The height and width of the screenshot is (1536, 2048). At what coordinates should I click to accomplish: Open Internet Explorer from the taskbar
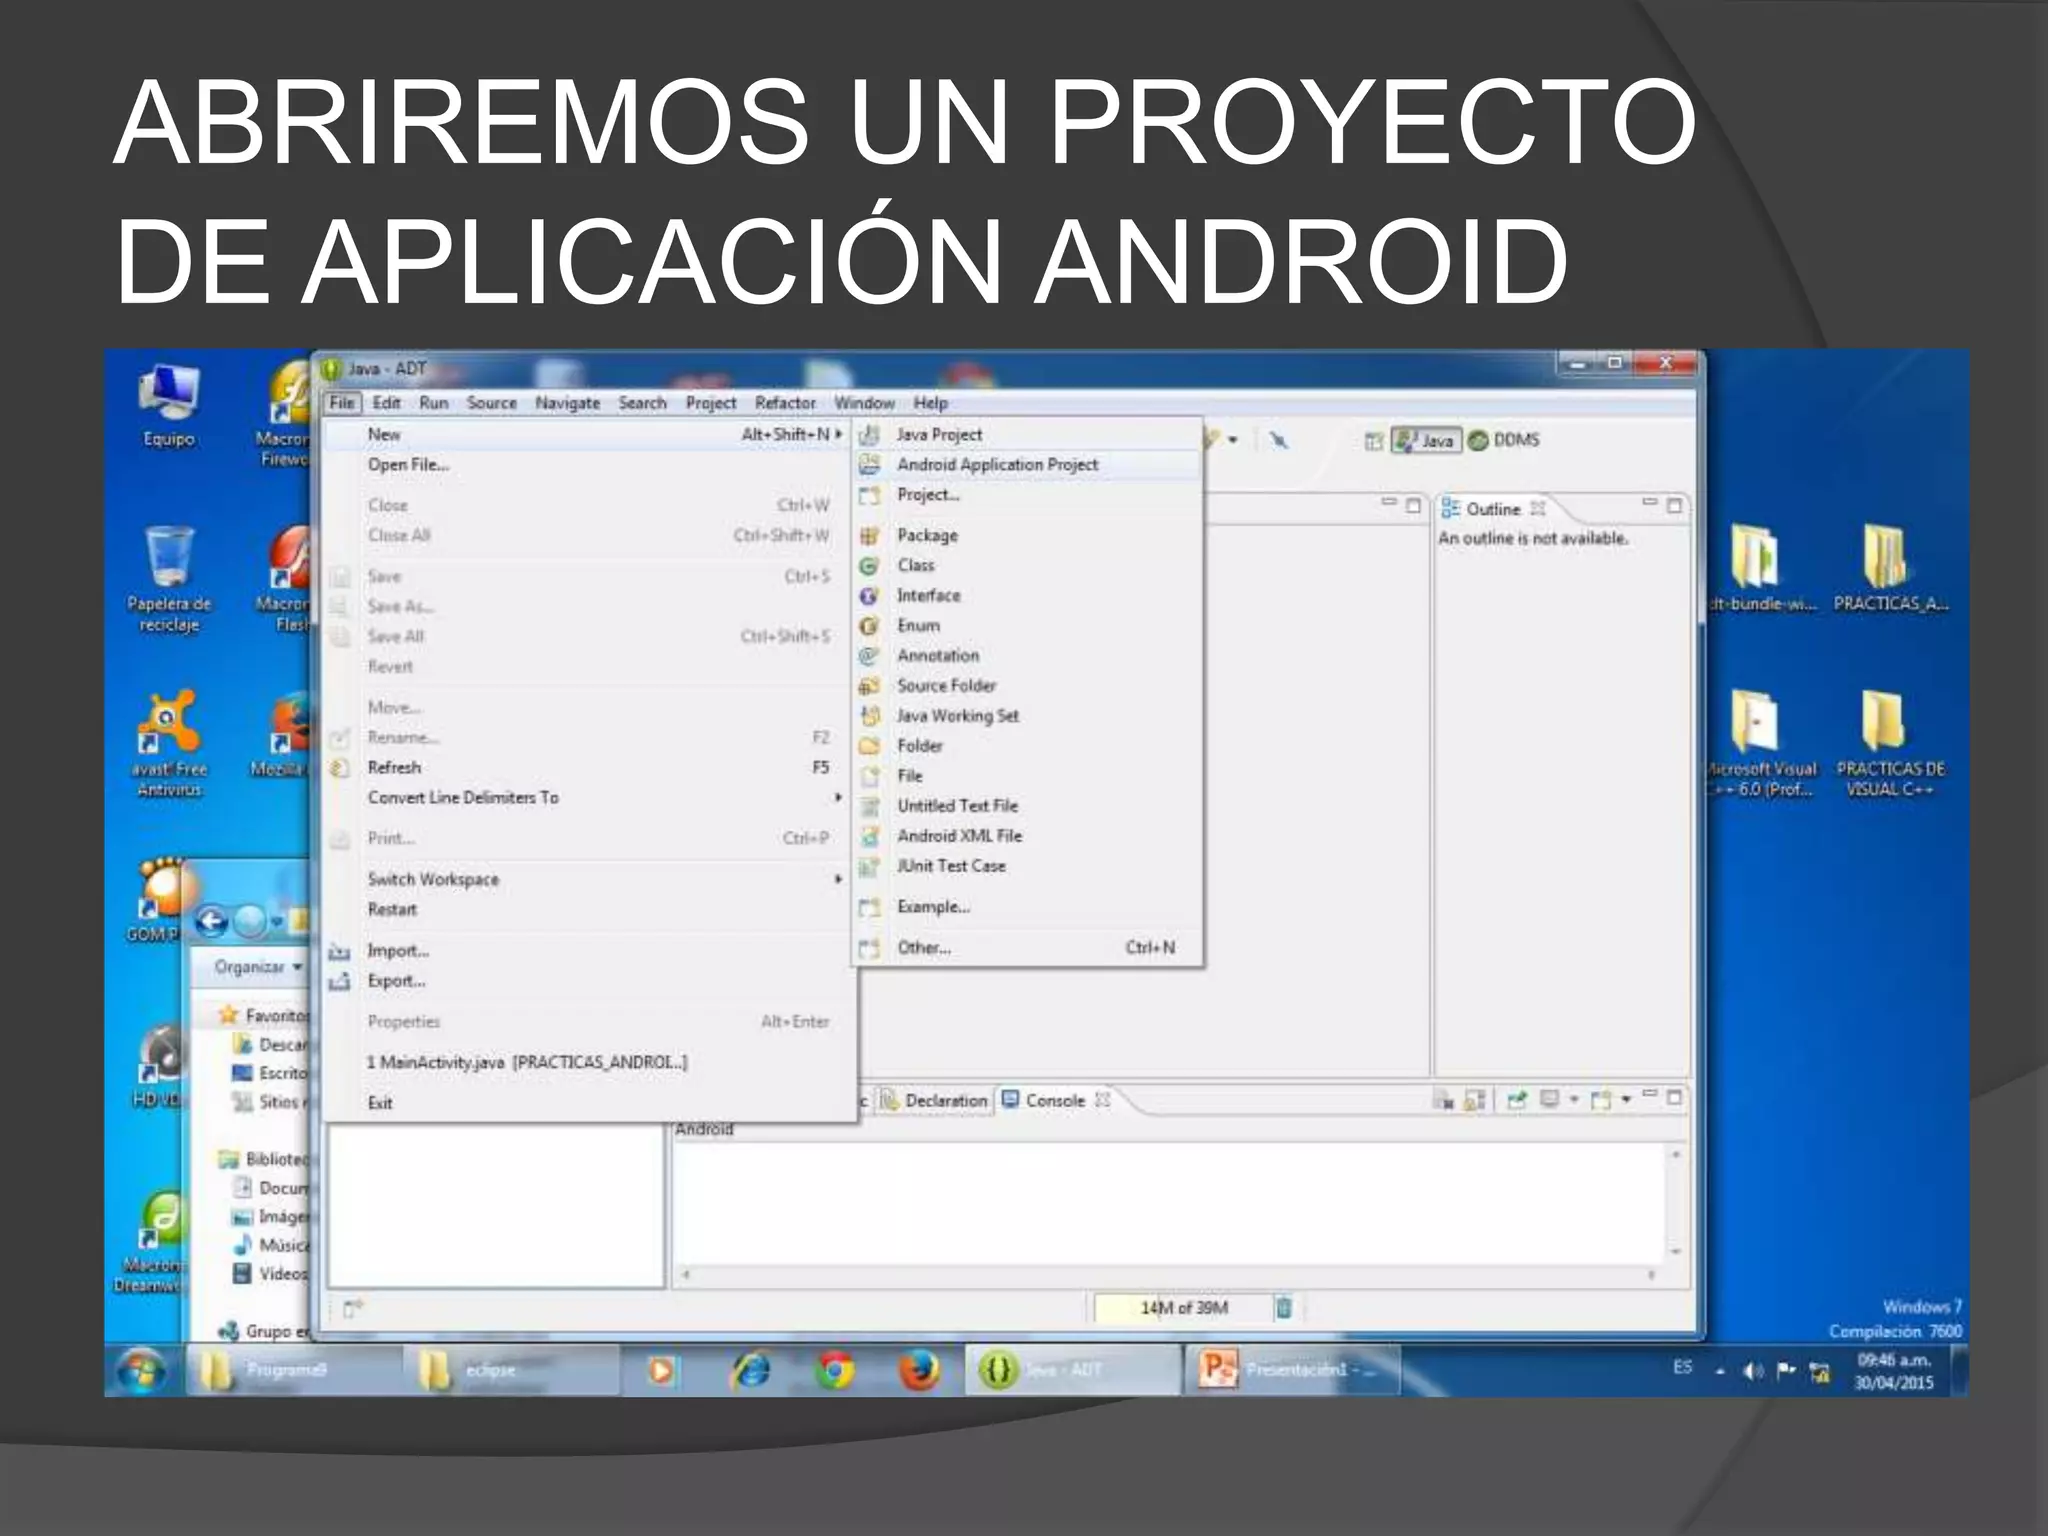[751, 1370]
